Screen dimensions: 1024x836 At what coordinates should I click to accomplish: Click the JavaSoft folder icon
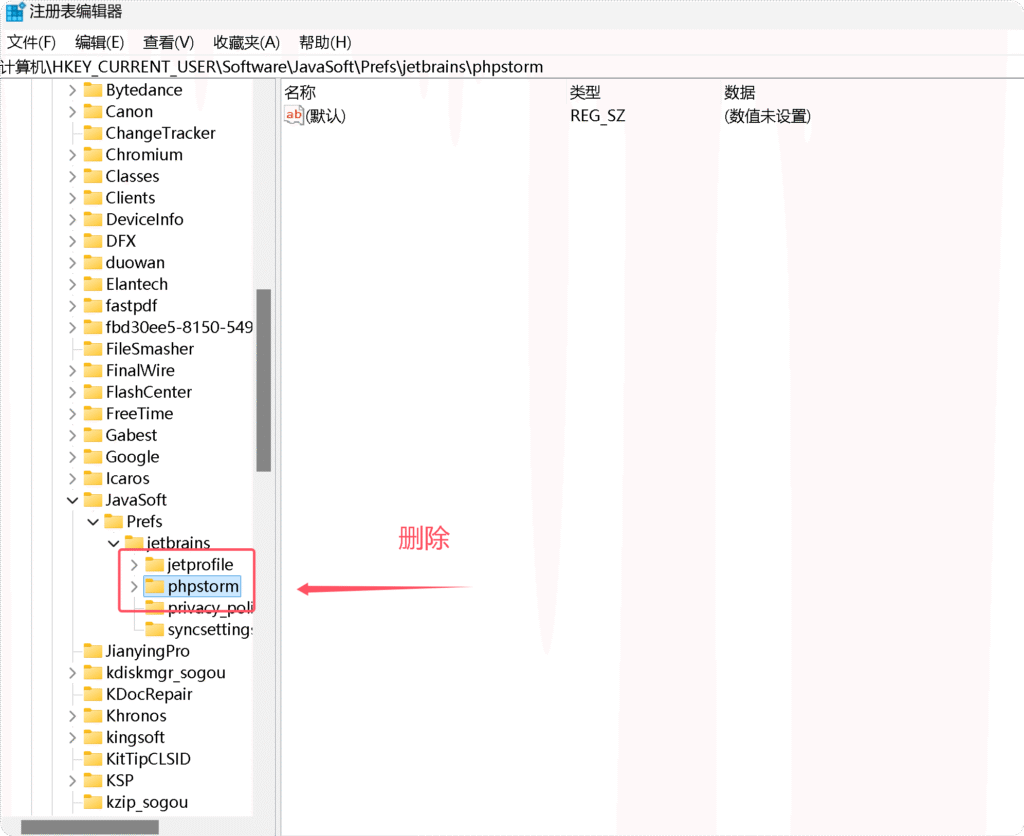[93, 499]
